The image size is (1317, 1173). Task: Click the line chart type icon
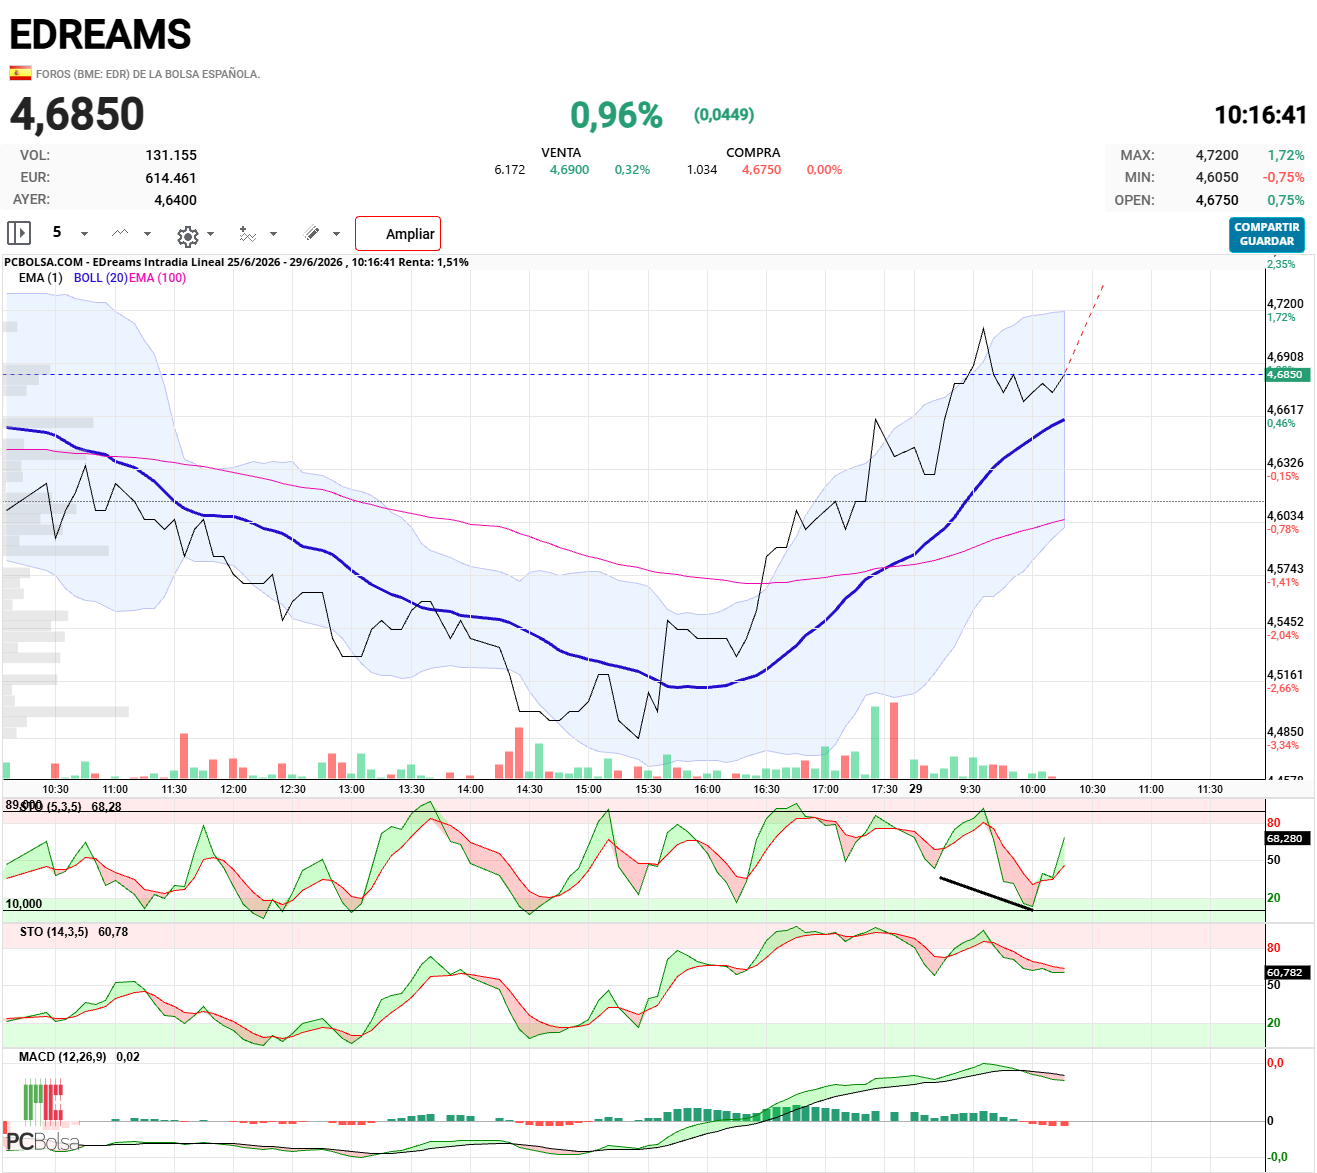pyautogui.click(x=120, y=233)
